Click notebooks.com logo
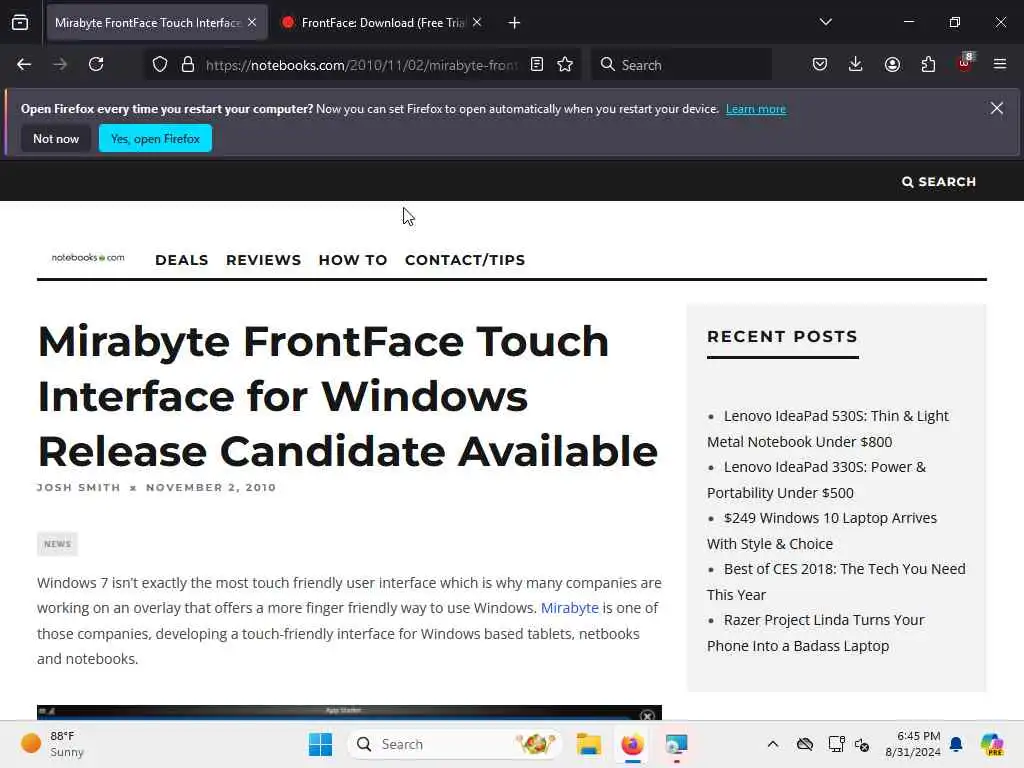 pyautogui.click(x=88, y=257)
